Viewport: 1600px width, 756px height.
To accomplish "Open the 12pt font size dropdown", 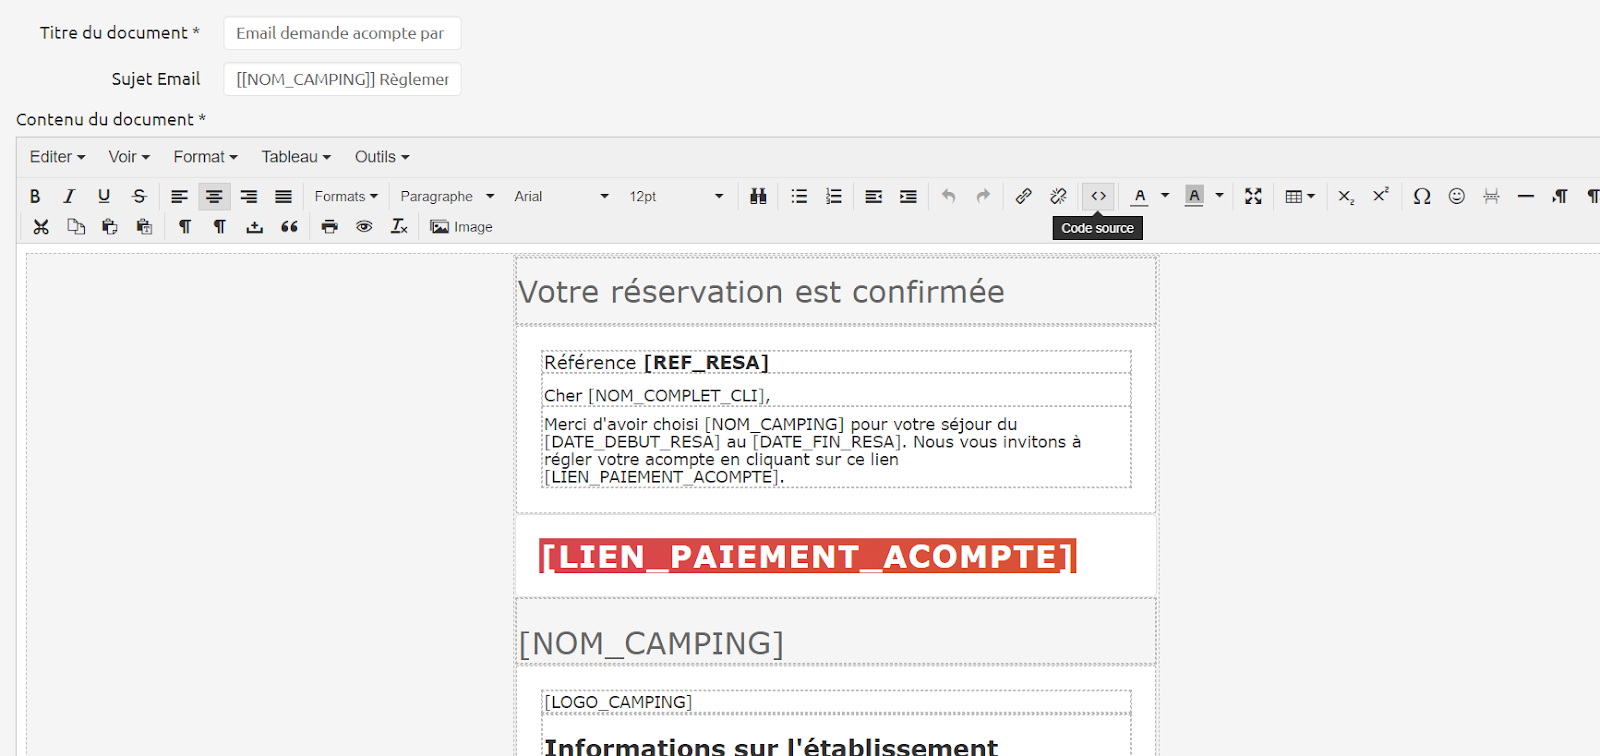I will click(676, 196).
